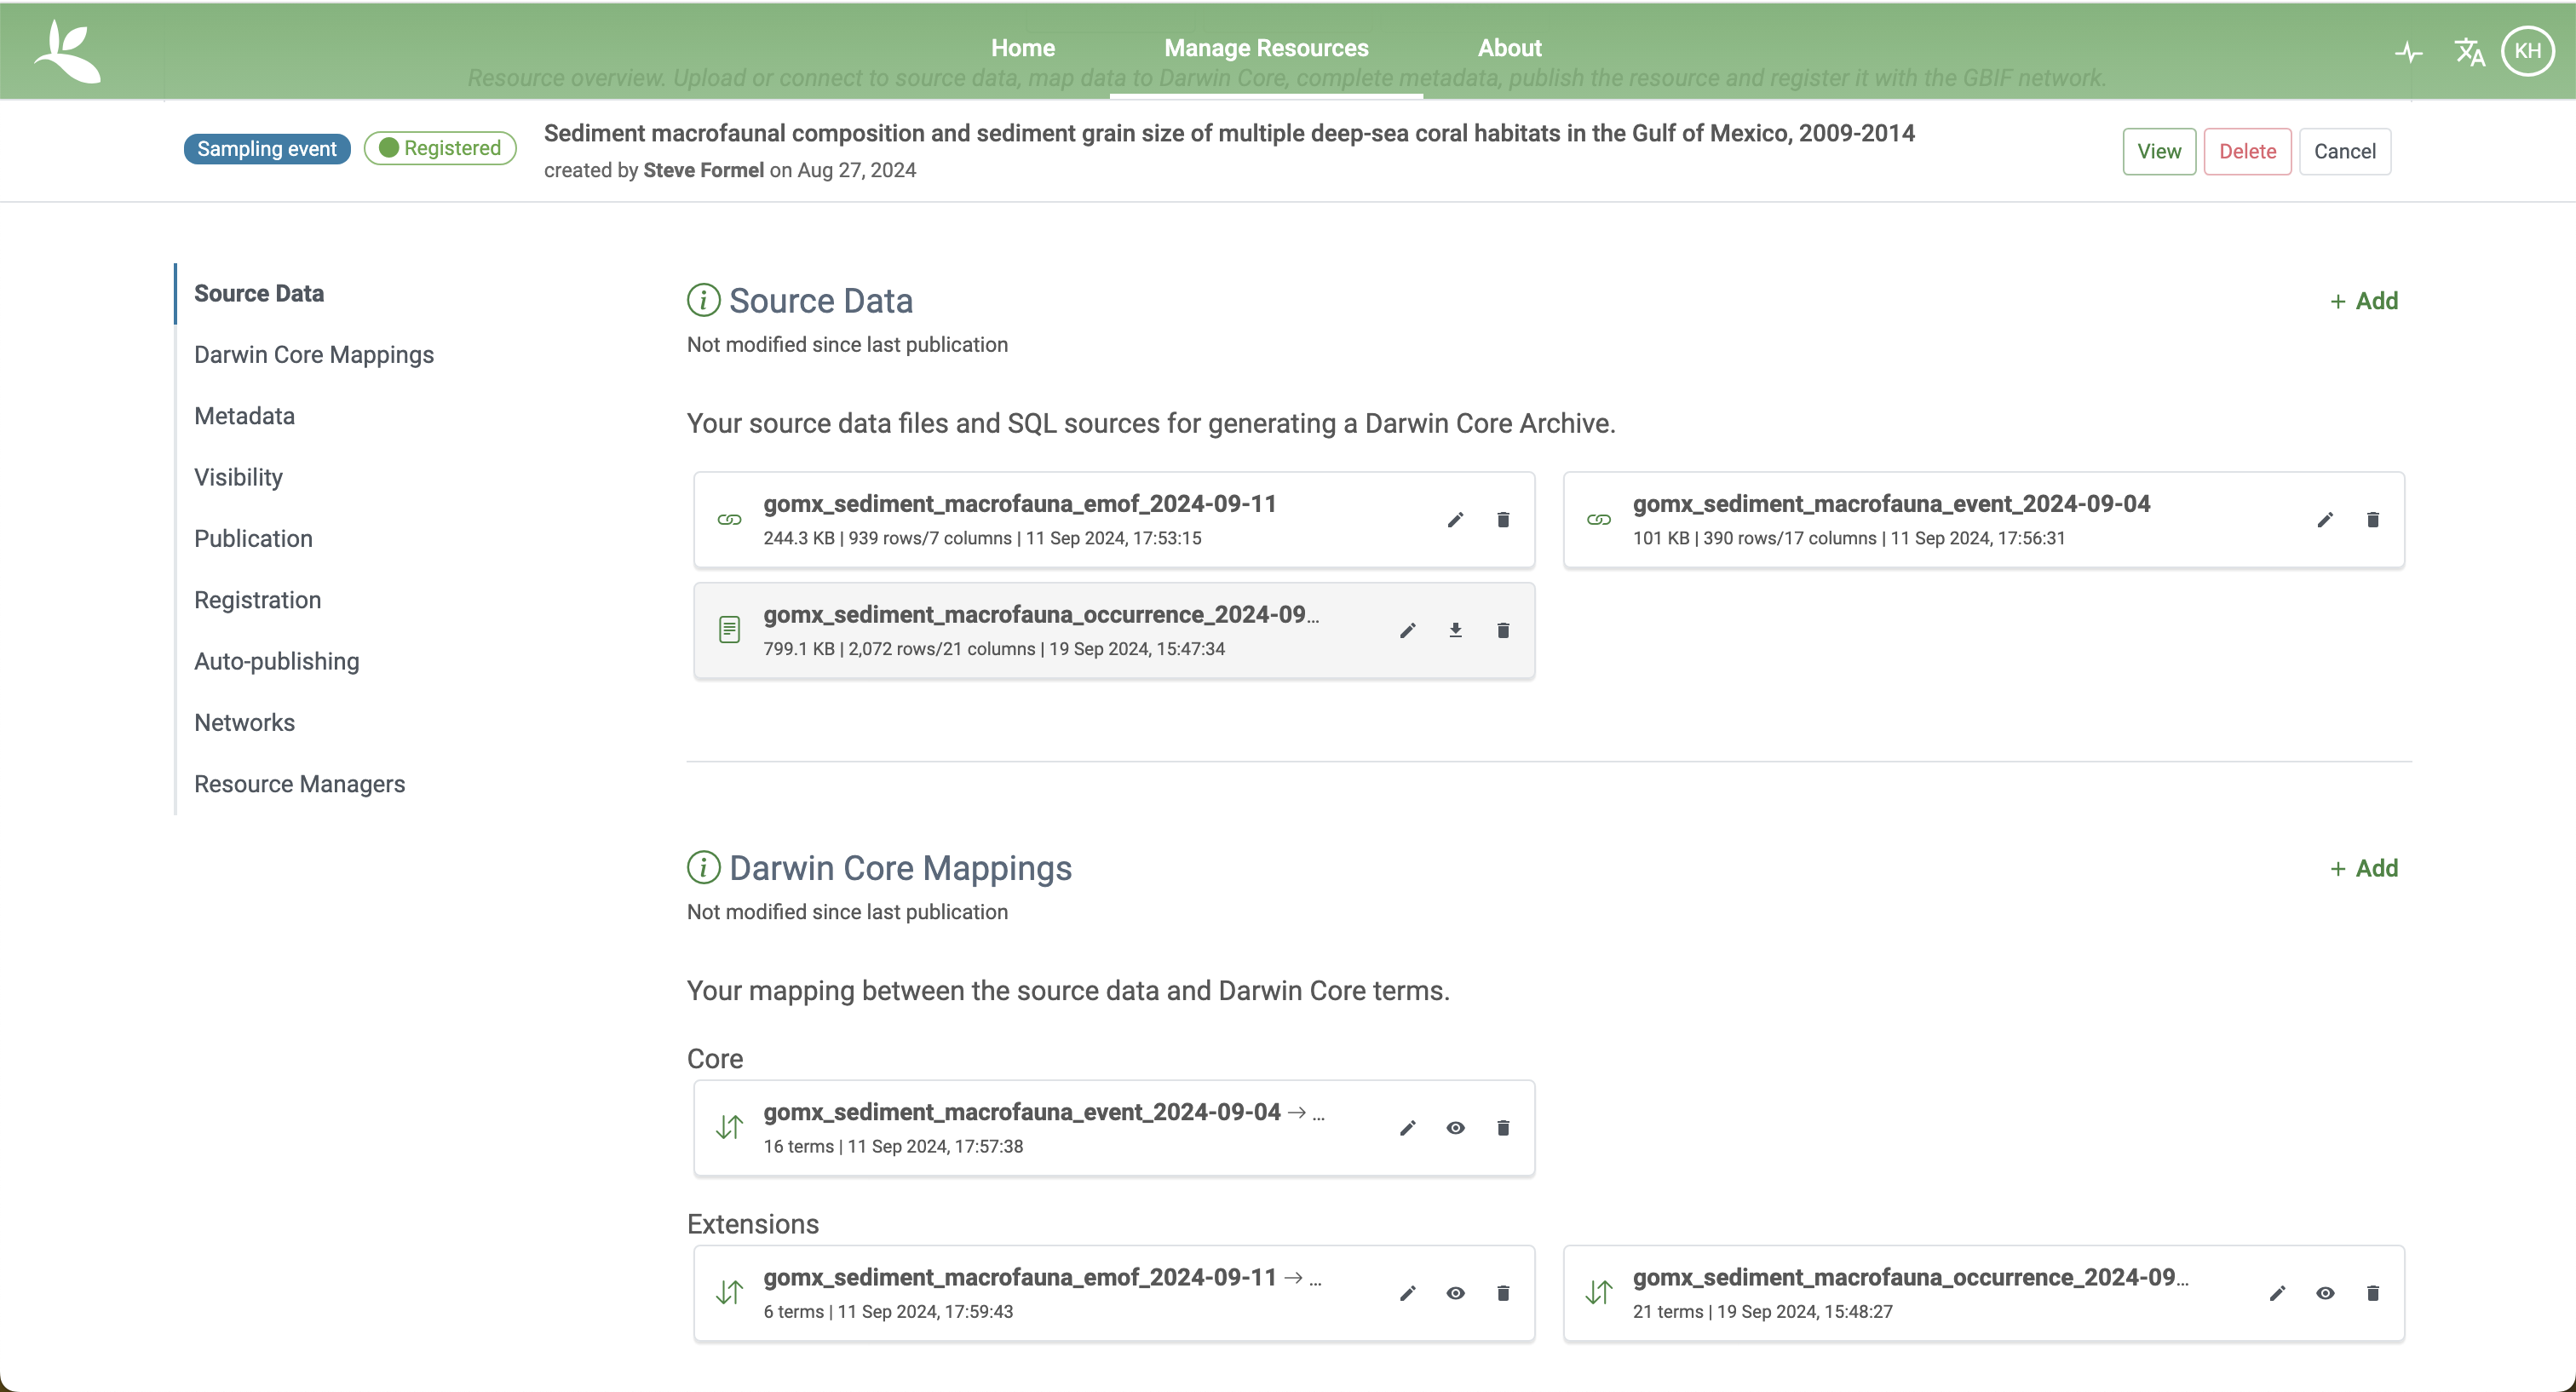
Task: Open the emof extension mapping title
Action: point(1043,1277)
